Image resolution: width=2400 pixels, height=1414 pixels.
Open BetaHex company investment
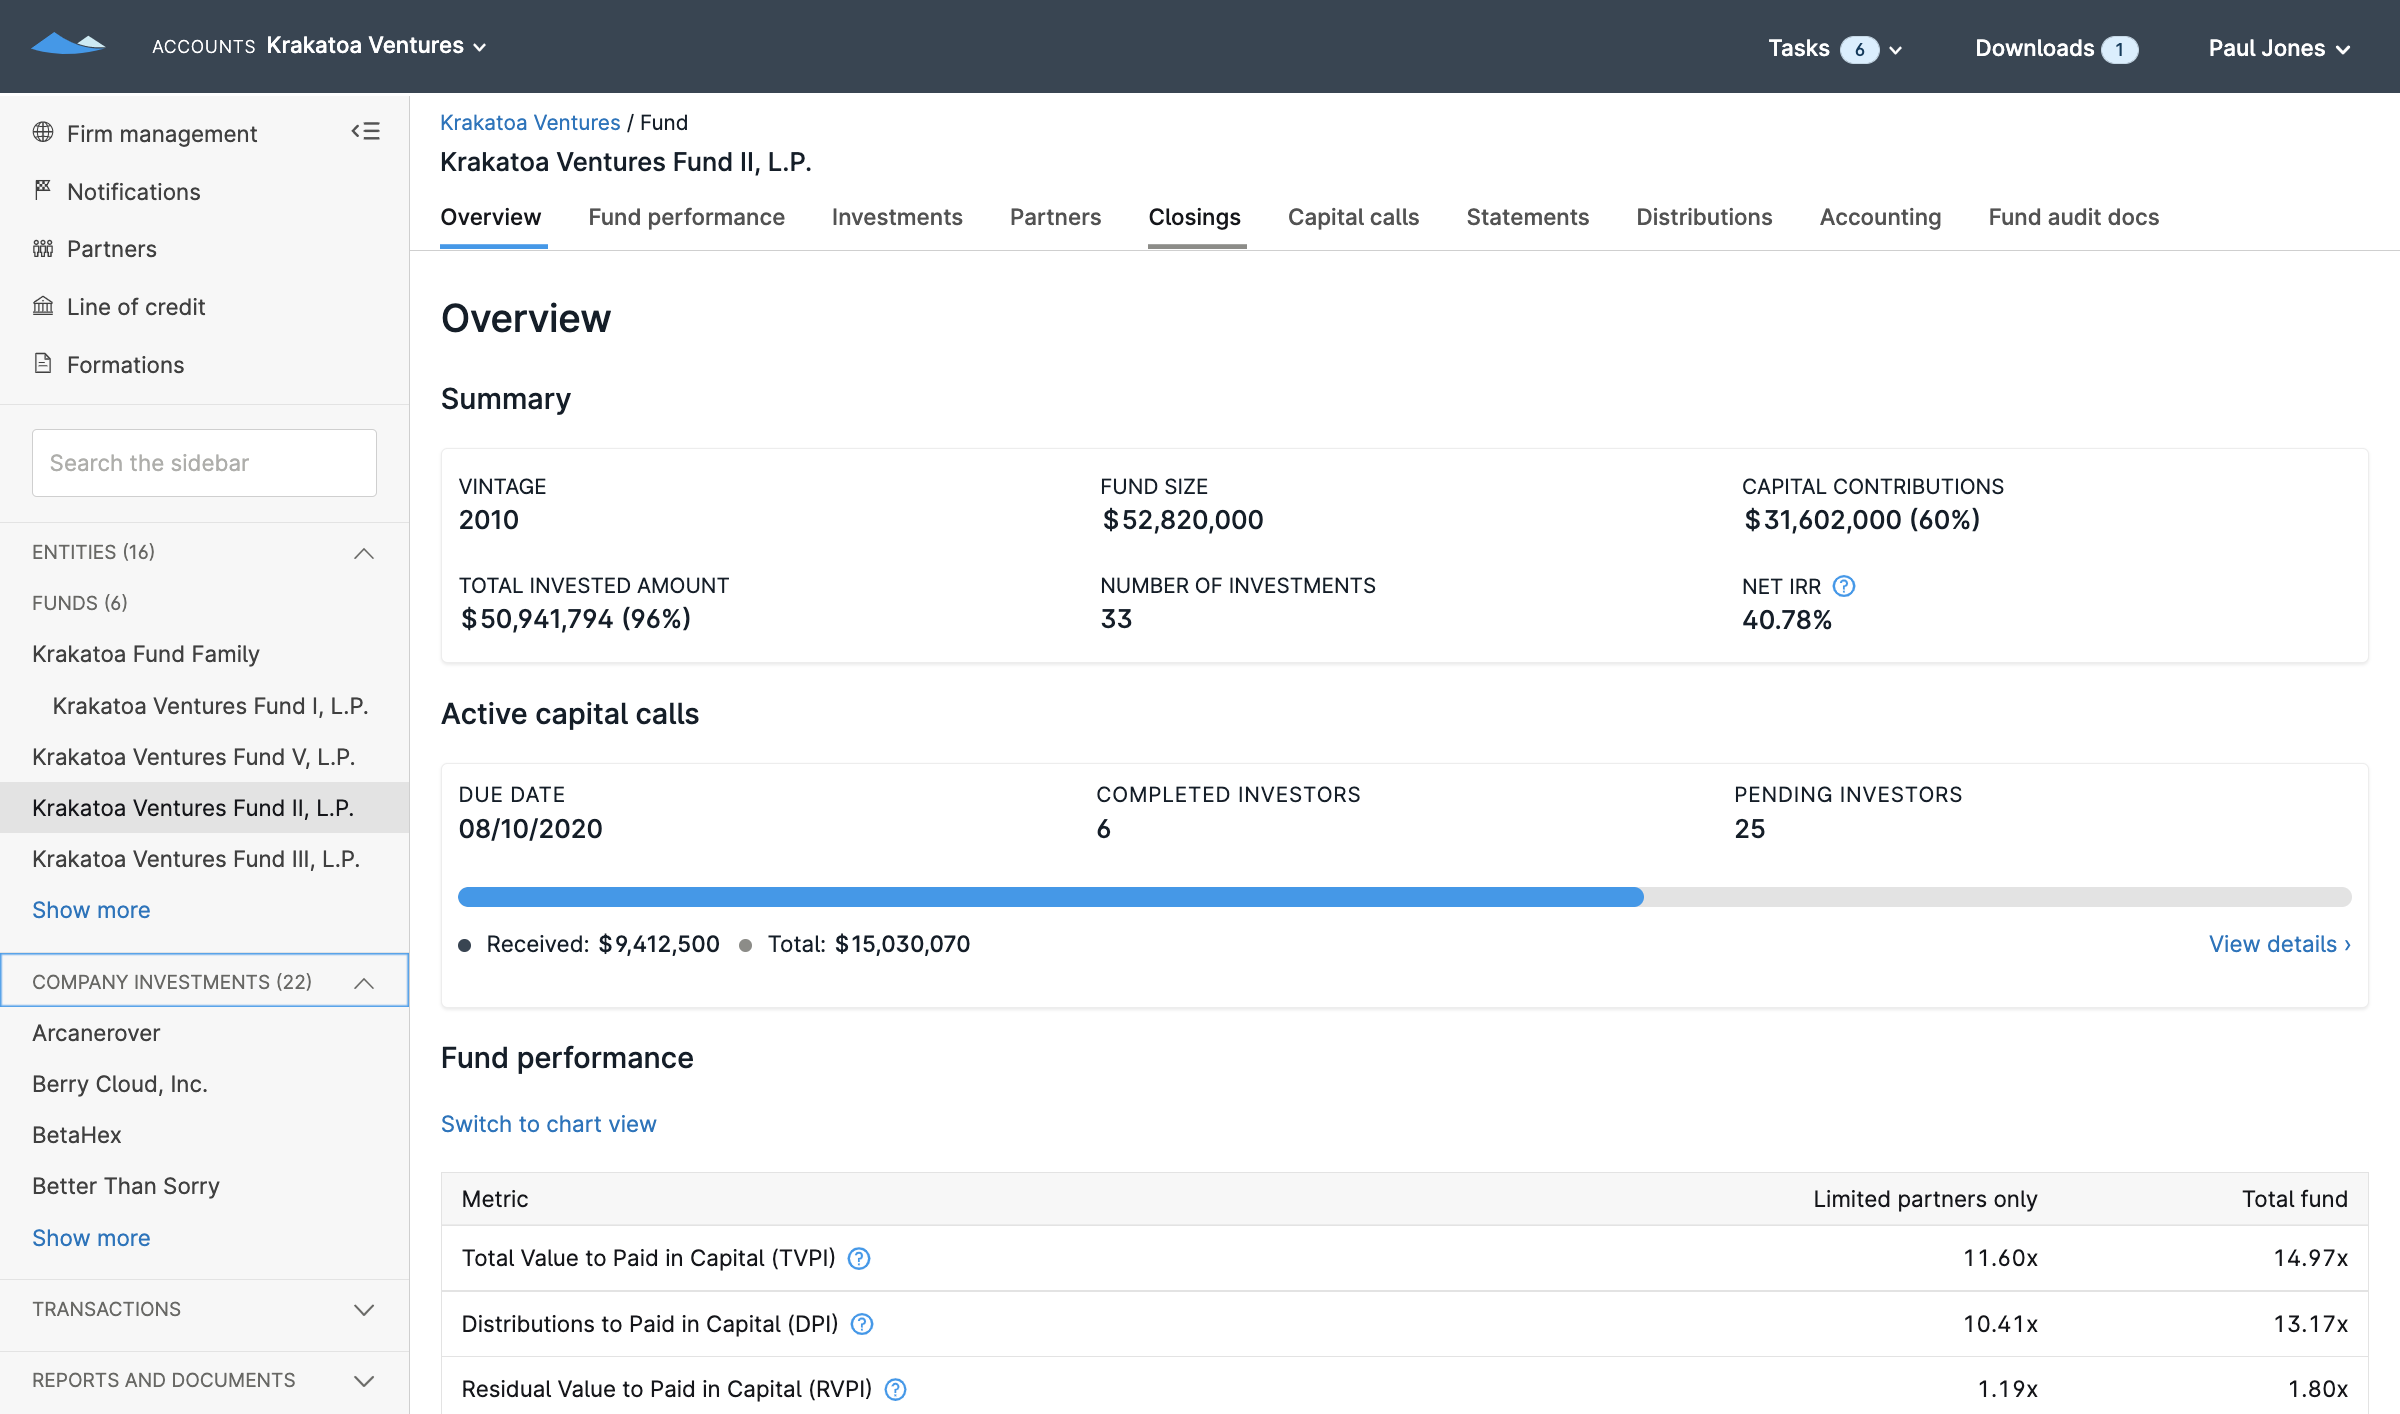pos(77,1135)
